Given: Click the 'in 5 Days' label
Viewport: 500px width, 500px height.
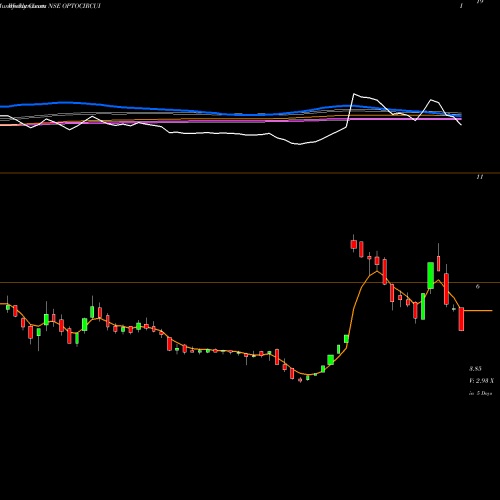Looking at the screenshot, I should click(x=480, y=393).
